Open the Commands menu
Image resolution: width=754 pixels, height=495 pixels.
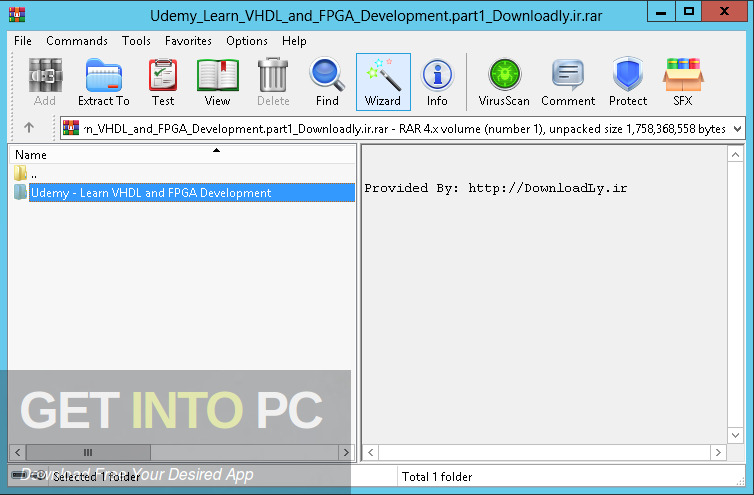coord(77,41)
